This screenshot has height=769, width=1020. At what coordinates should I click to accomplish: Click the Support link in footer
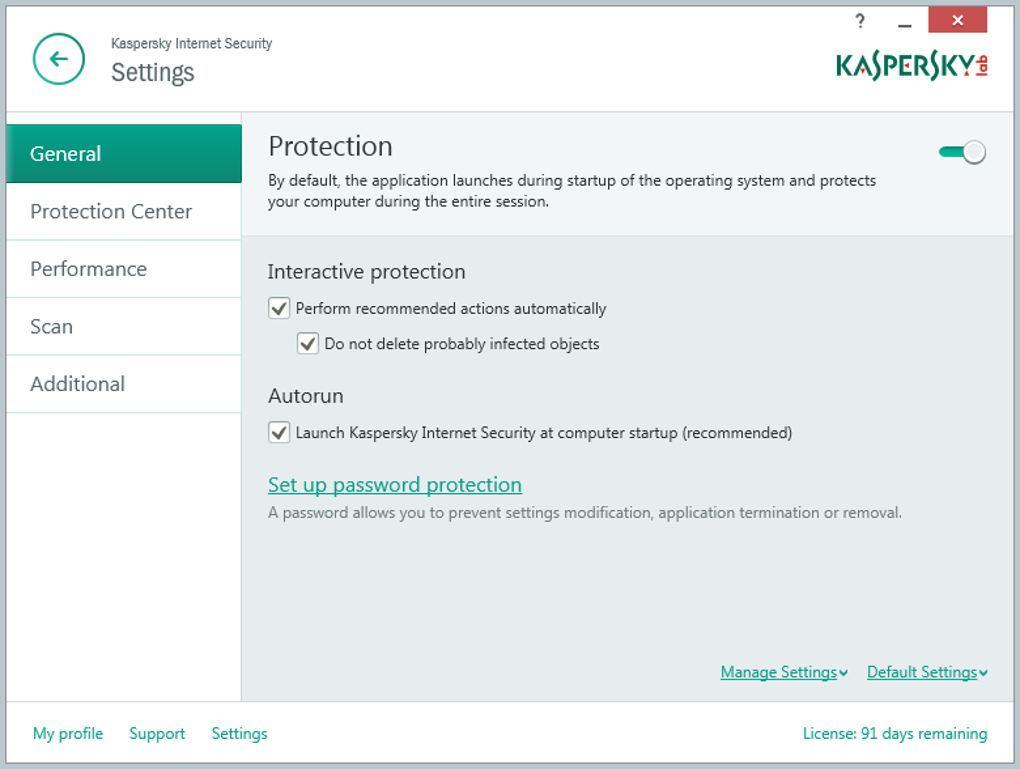[x=157, y=733]
